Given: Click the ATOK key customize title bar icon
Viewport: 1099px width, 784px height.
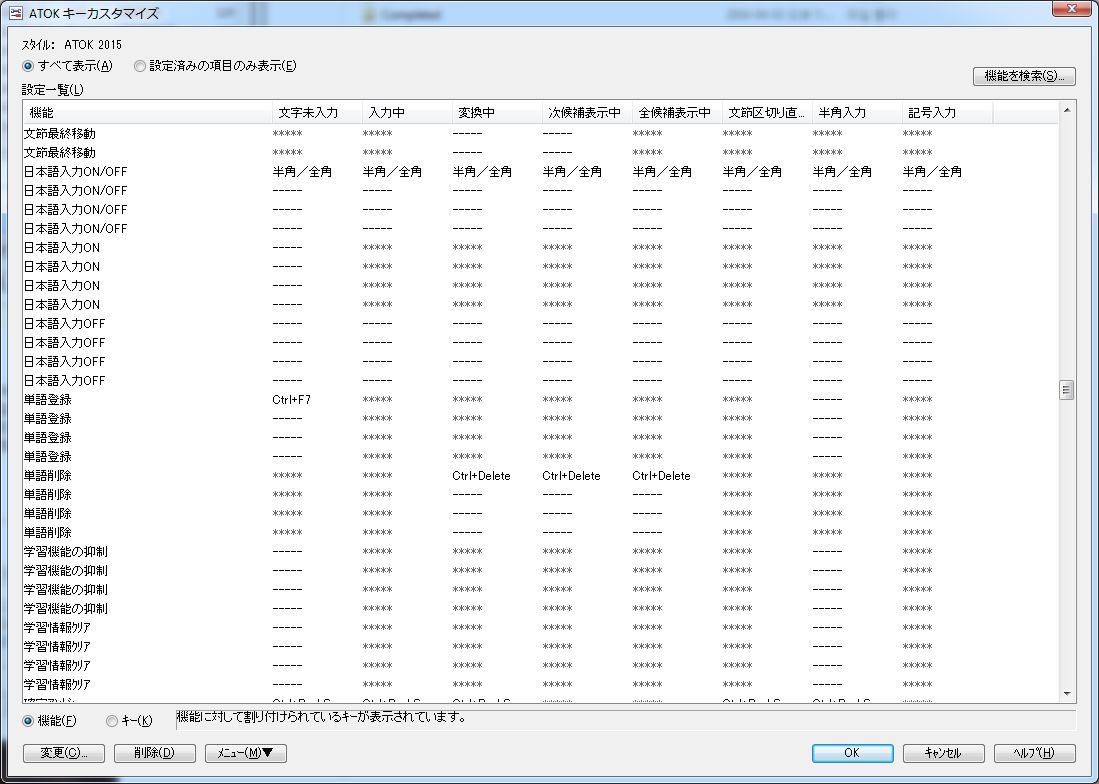Looking at the screenshot, I should pos(15,13).
